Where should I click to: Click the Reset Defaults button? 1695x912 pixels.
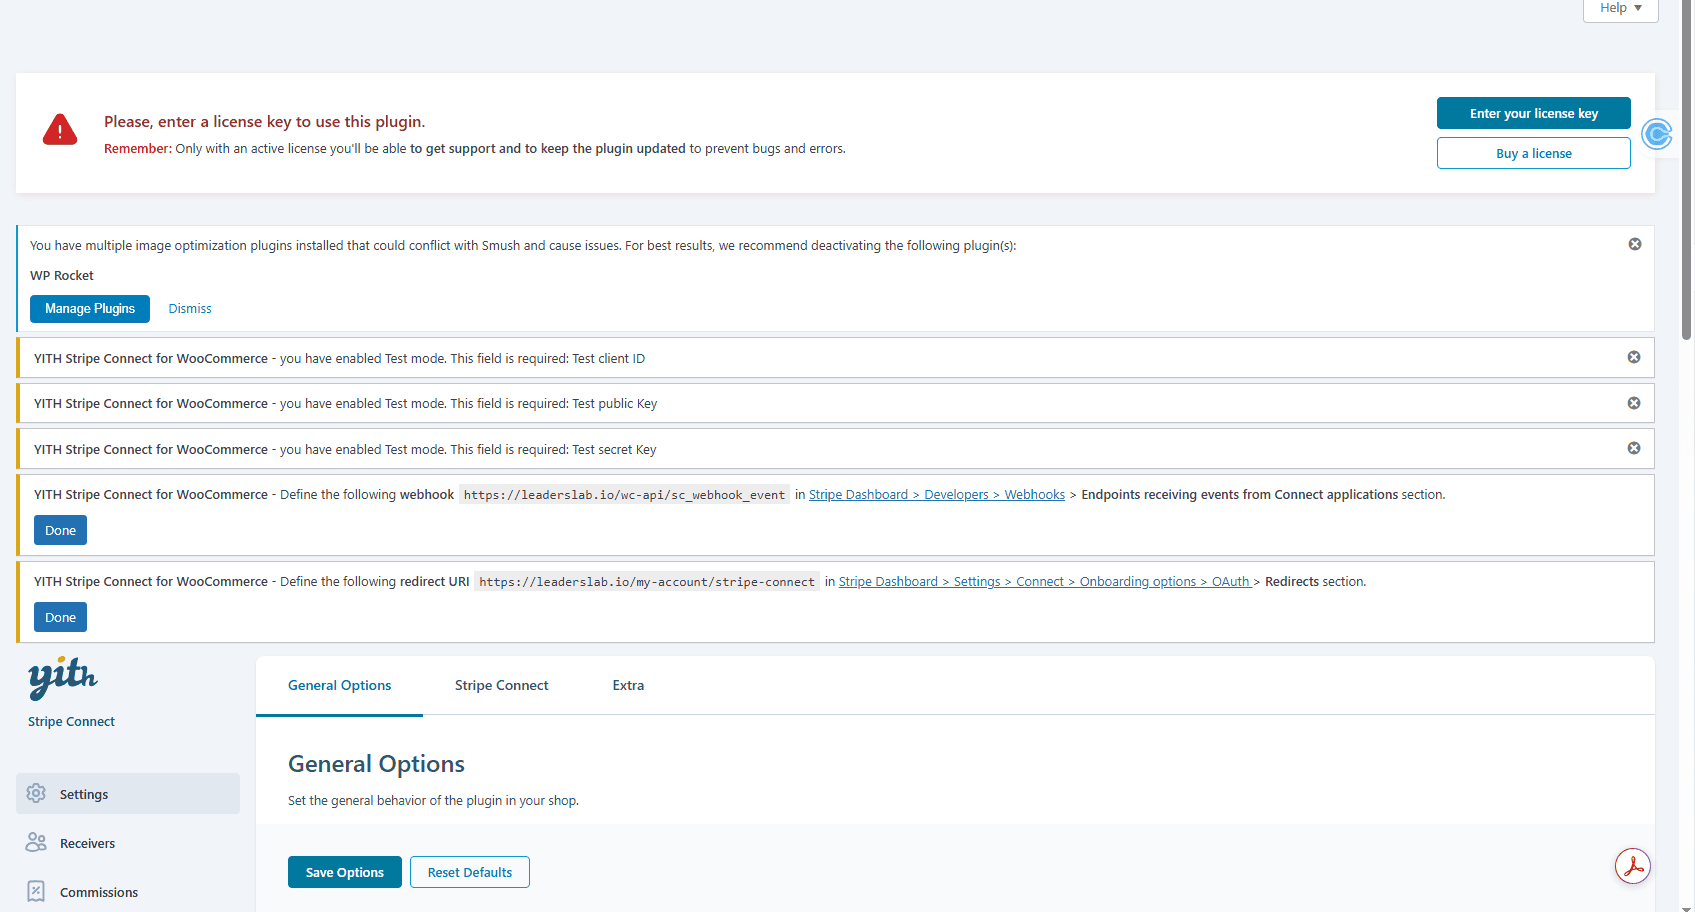(x=470, y=872)
